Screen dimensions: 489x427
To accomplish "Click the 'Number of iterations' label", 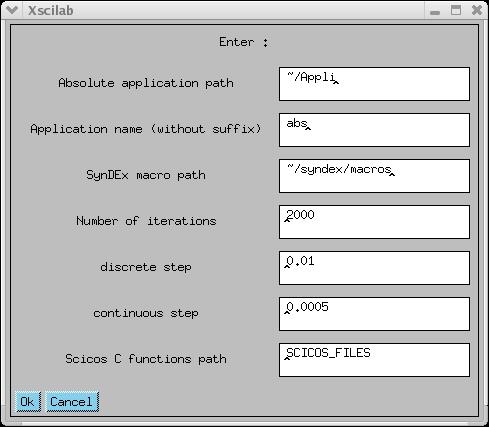I will tap(146, 221).
